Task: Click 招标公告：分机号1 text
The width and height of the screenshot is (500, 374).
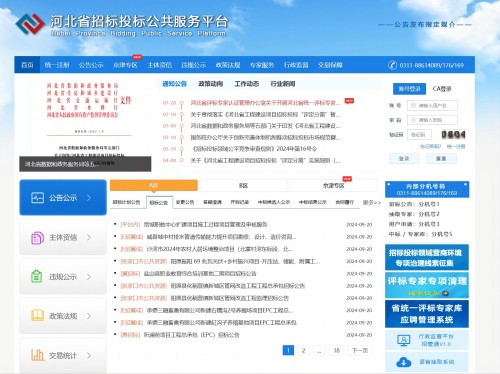Action: click(x=414, y=204)
